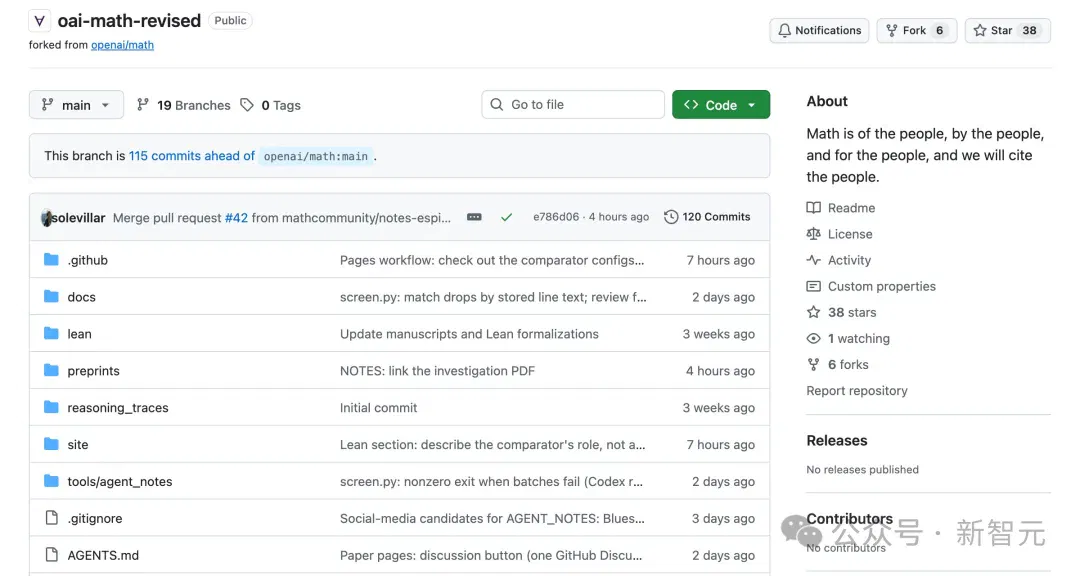Open 'NOTES: link the investigation PDF' commit
This screenshot has width=1080, height=576.
[437, 371]
